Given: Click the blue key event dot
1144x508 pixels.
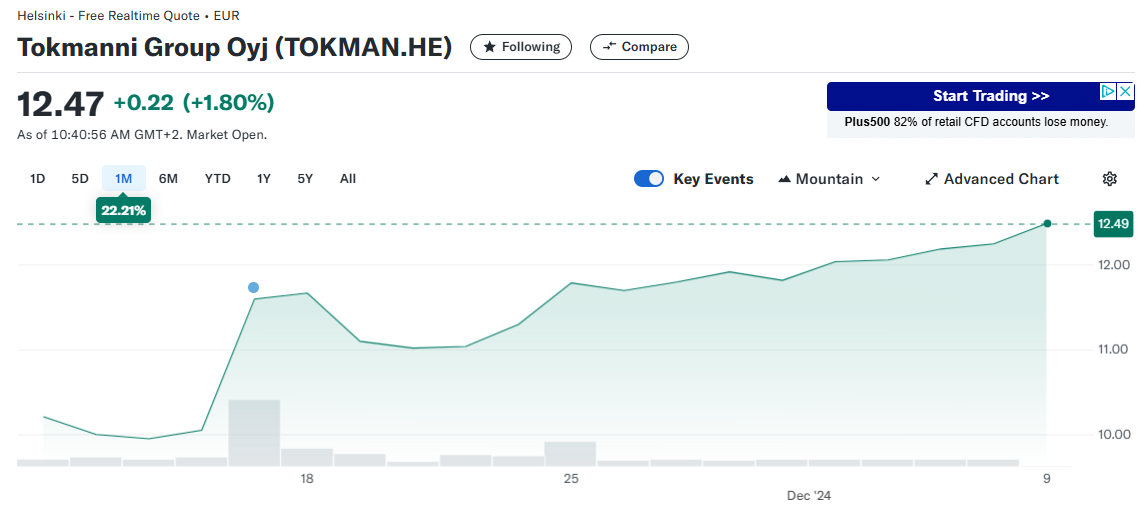Looking at the screenshot, I should point(253,288).
